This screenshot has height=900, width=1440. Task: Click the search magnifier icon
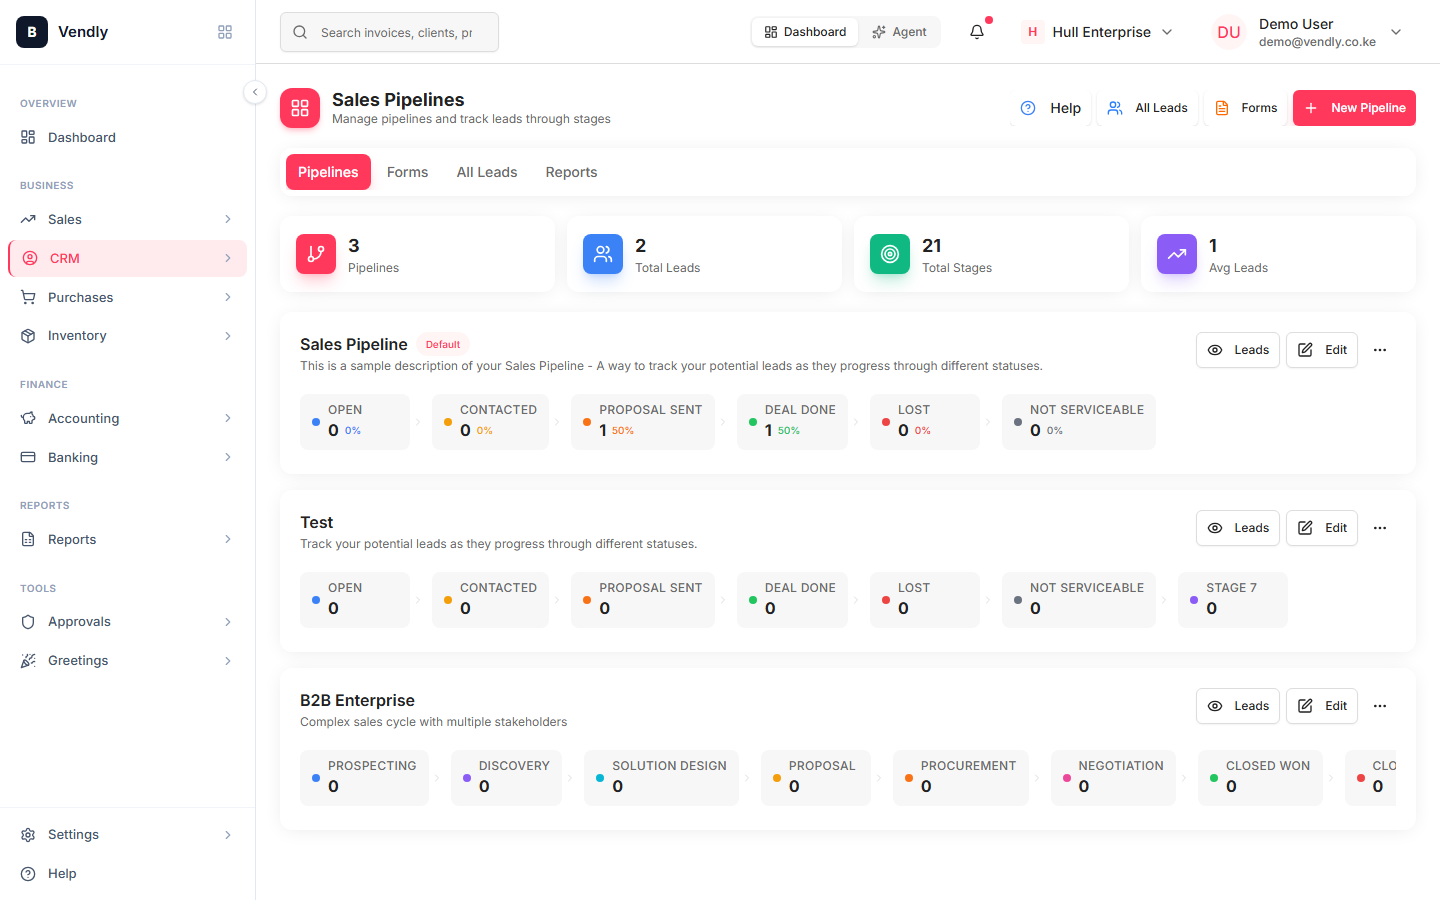(x=300, y=32)
